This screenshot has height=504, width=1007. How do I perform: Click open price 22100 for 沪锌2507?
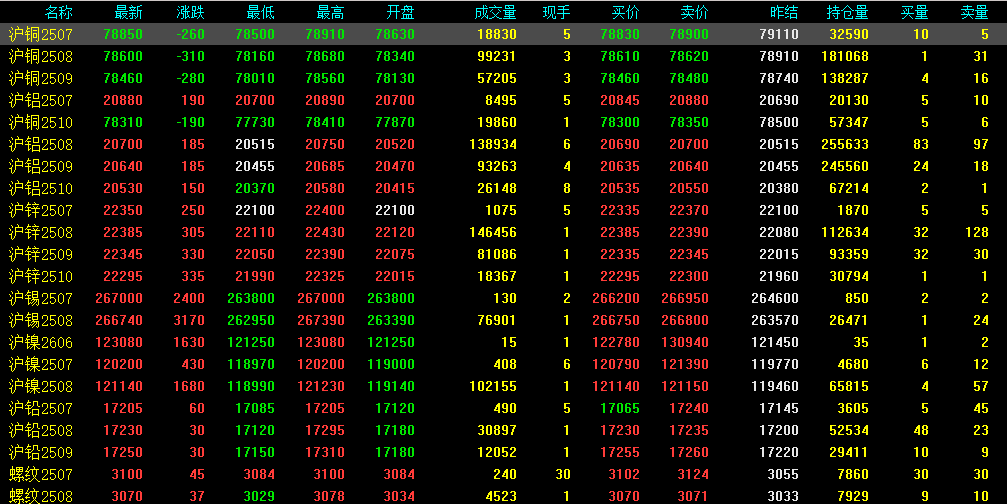click(x=395, y=211)
